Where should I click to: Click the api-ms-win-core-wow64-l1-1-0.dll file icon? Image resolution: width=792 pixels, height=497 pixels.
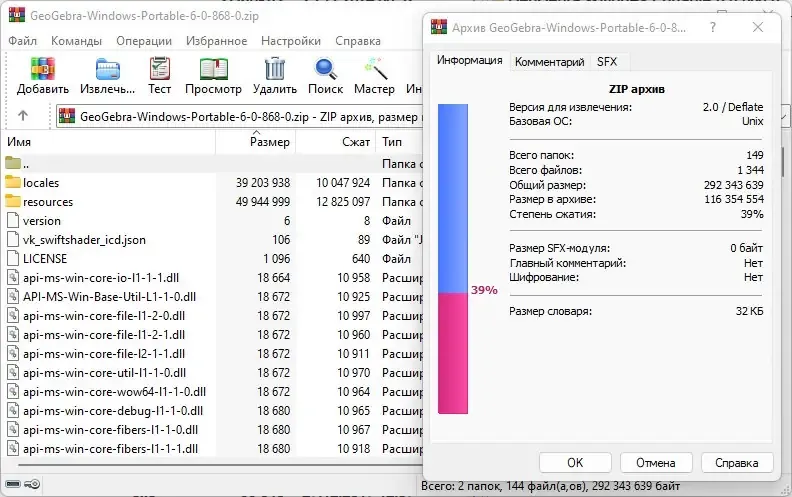13,391
